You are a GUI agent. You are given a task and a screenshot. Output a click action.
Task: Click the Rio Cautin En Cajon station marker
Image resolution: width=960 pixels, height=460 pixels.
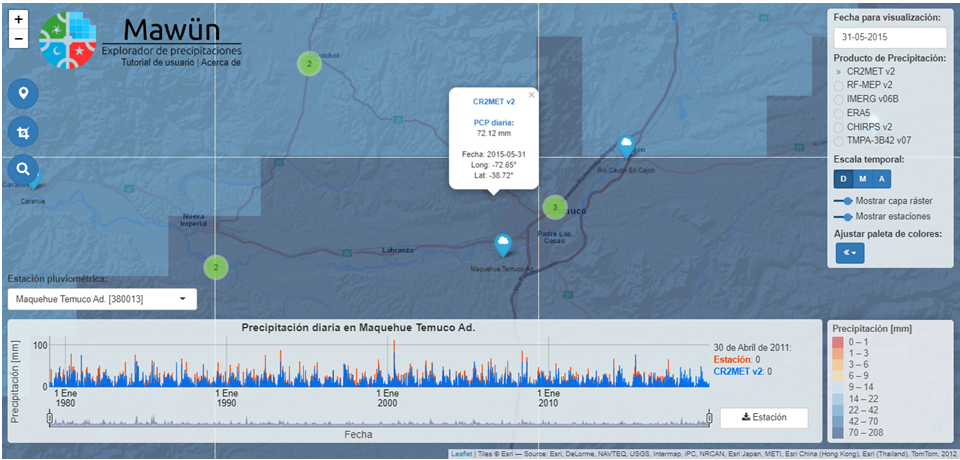(x=626, y=146)
